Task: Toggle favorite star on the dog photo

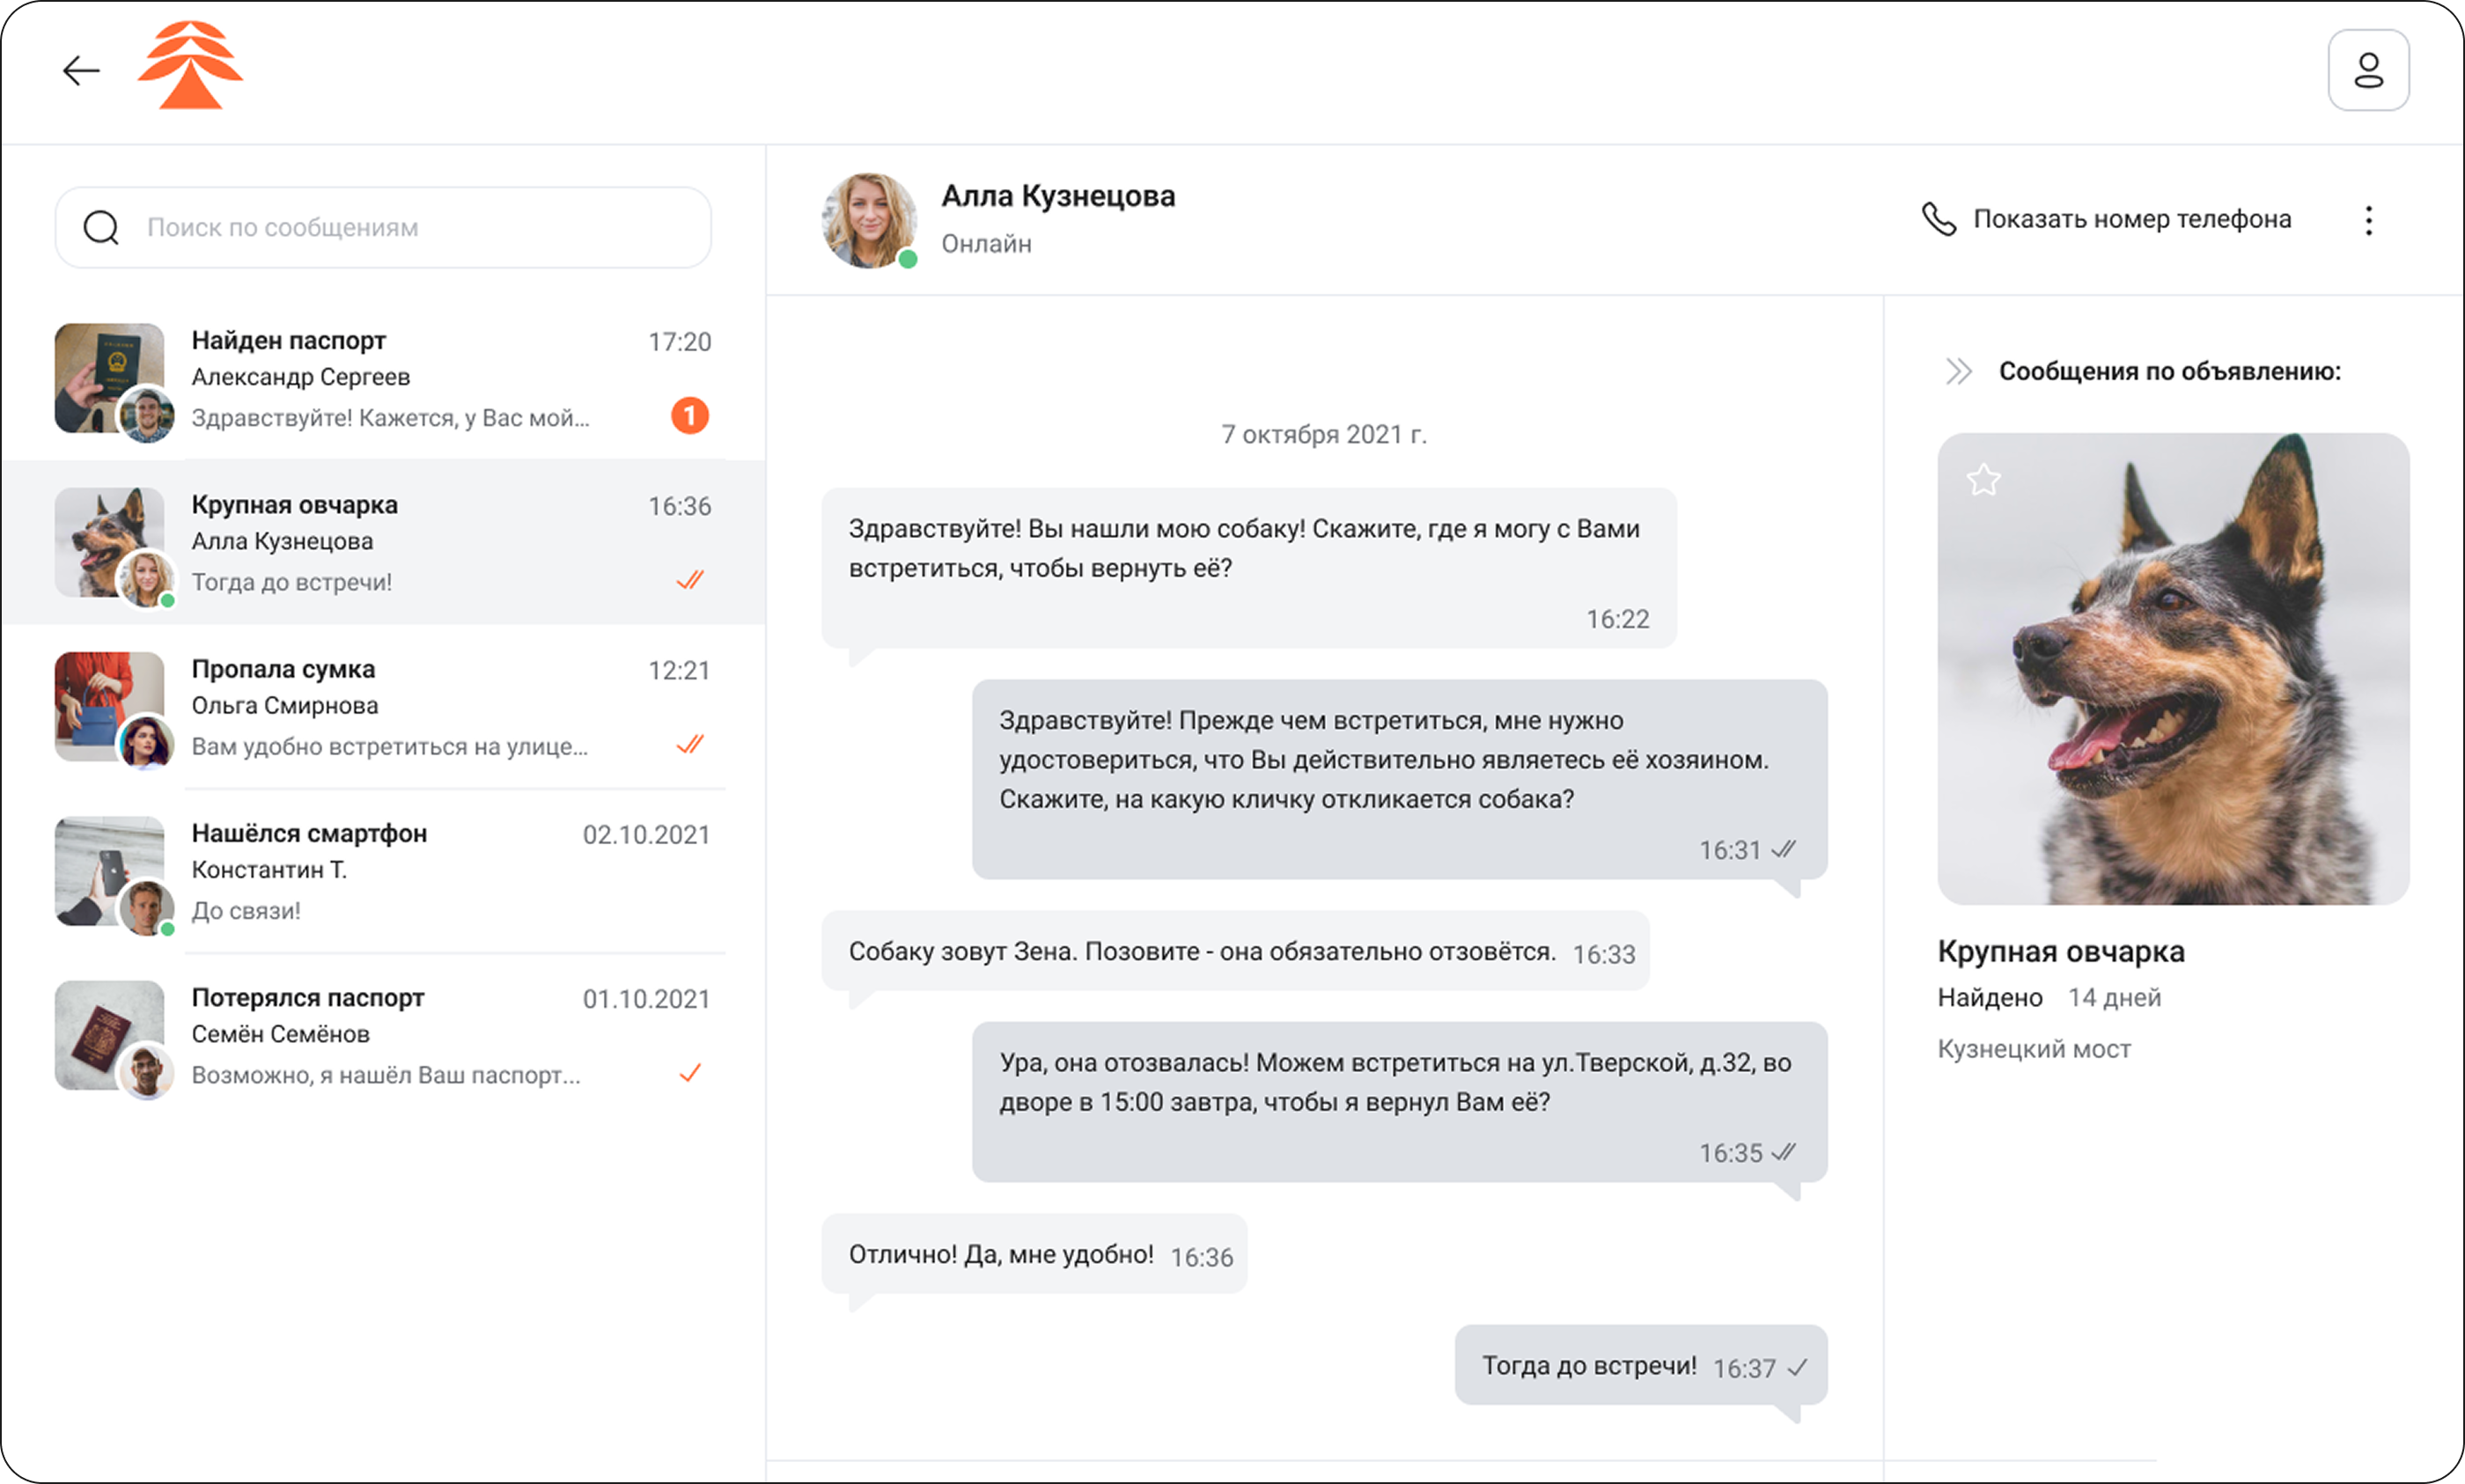Action: (x=1983, y=480)
